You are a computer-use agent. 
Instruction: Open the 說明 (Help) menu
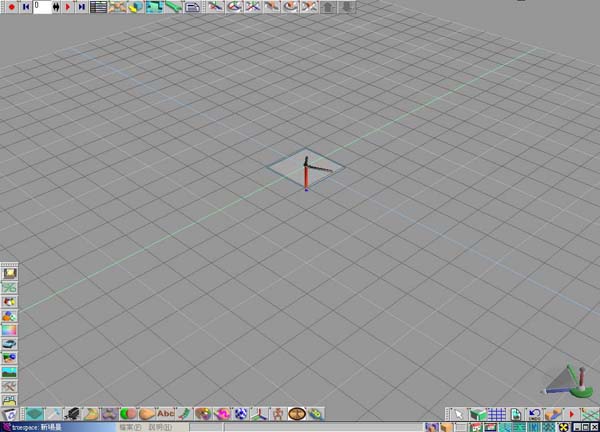click(x=160, y=426)
